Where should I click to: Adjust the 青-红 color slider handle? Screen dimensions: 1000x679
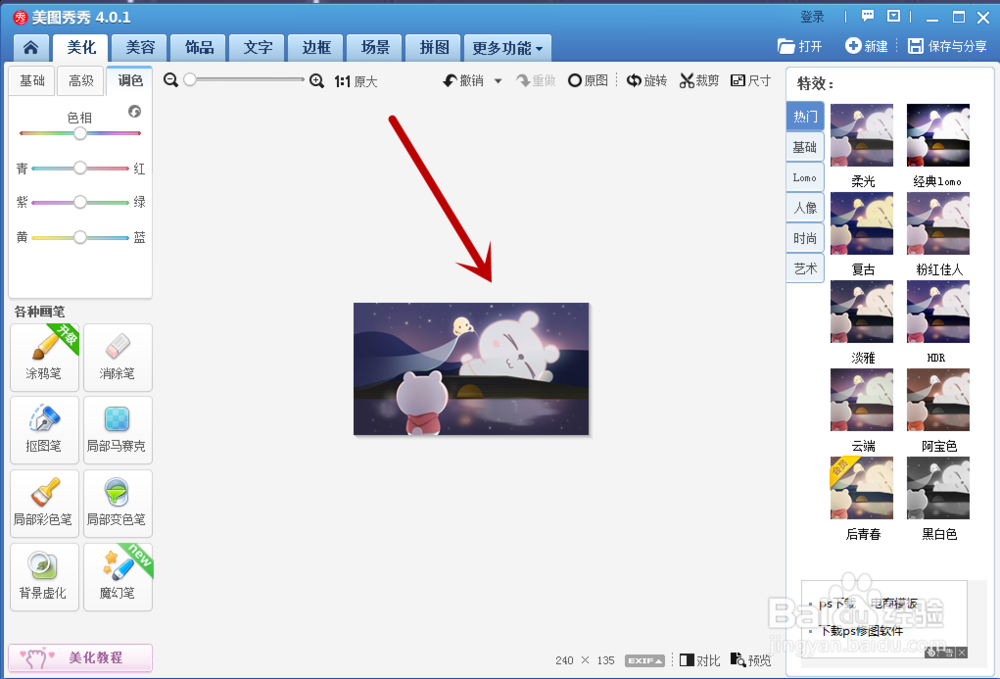pyautogui.click(x=80, y=168)
